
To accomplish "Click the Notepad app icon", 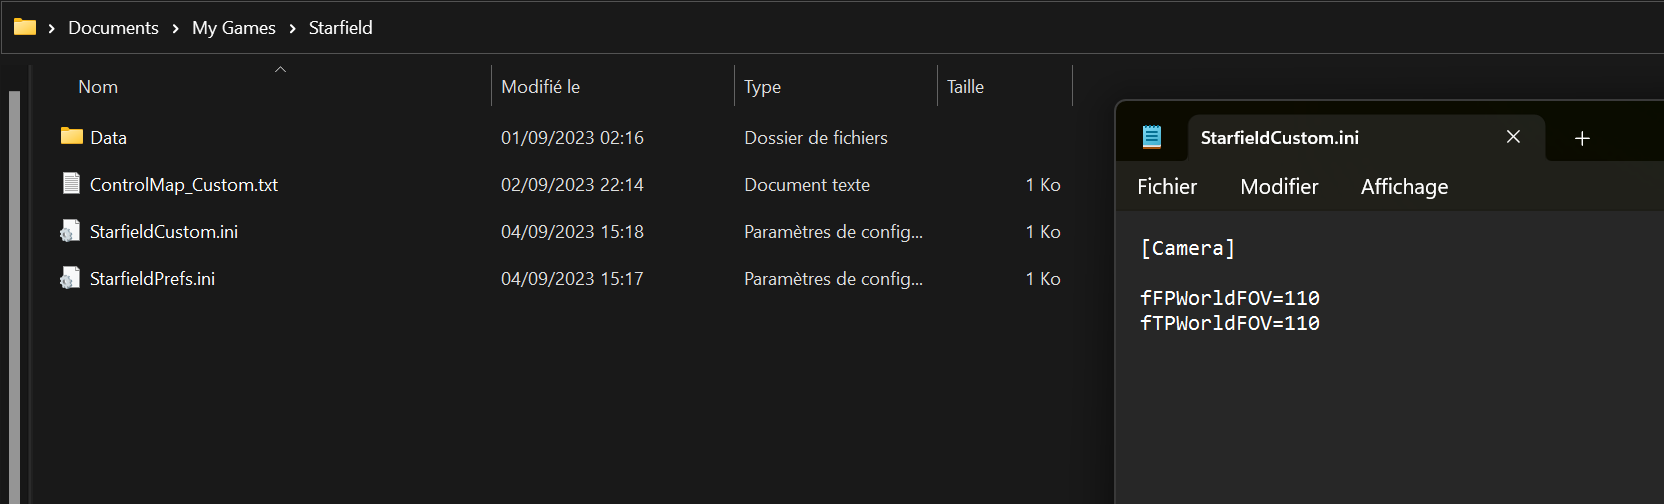I will (x=1152, y=137).
